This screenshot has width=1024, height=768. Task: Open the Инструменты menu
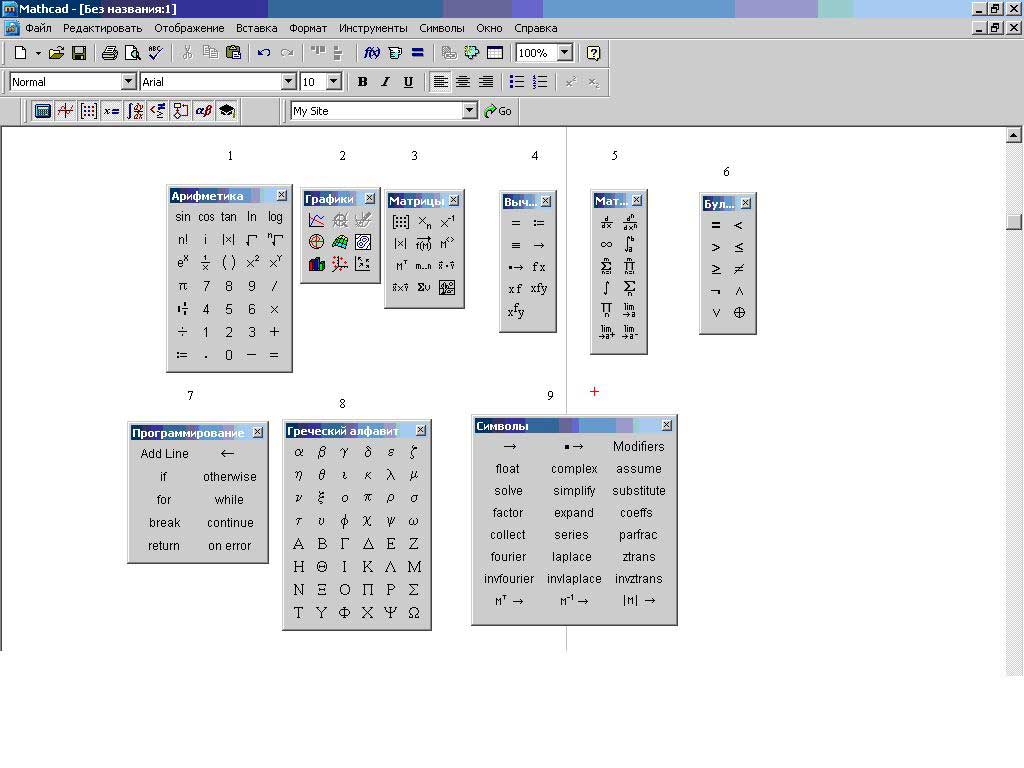click(373, 28)
